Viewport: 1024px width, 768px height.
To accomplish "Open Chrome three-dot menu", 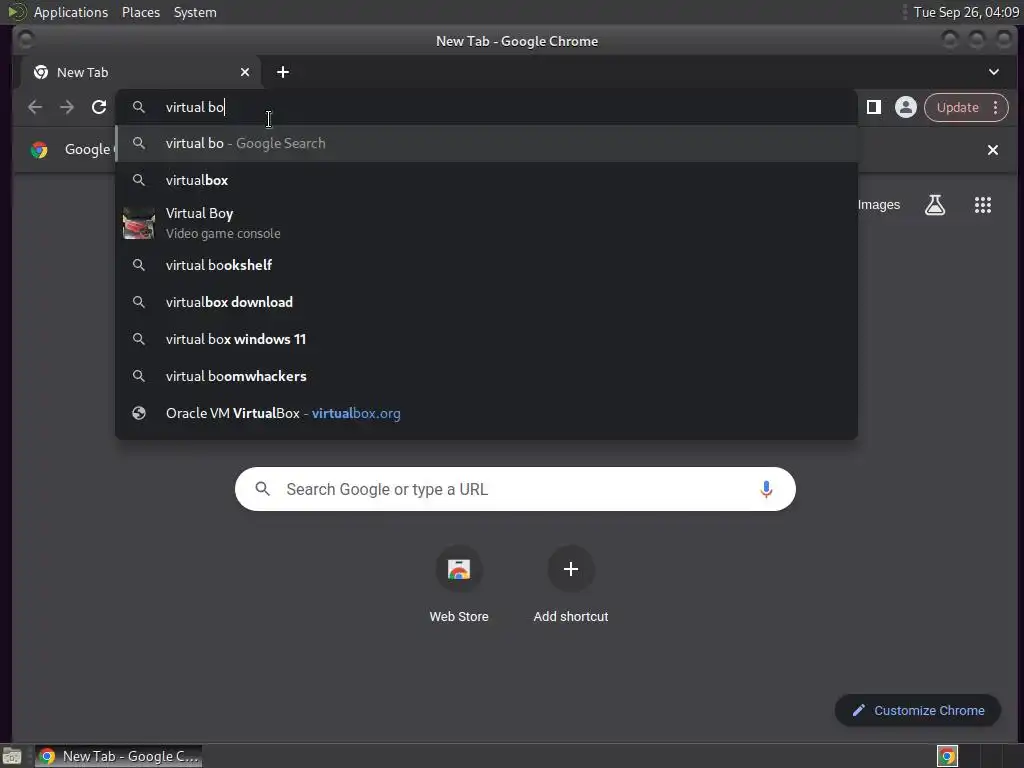I will [x=995, y=108].
